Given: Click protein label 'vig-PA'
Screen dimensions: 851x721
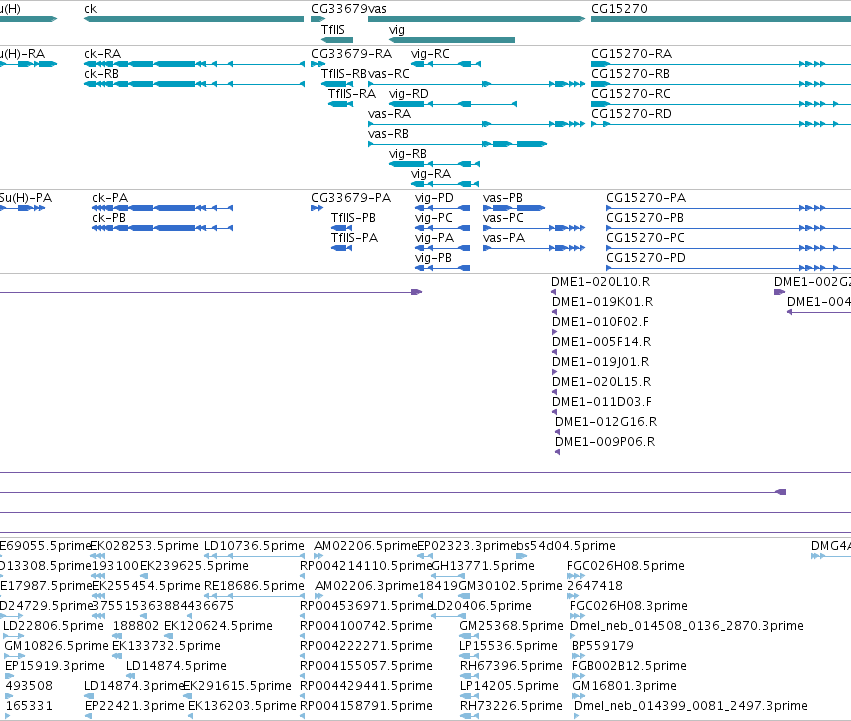Looking at the screenshot, I should [434, 238].
